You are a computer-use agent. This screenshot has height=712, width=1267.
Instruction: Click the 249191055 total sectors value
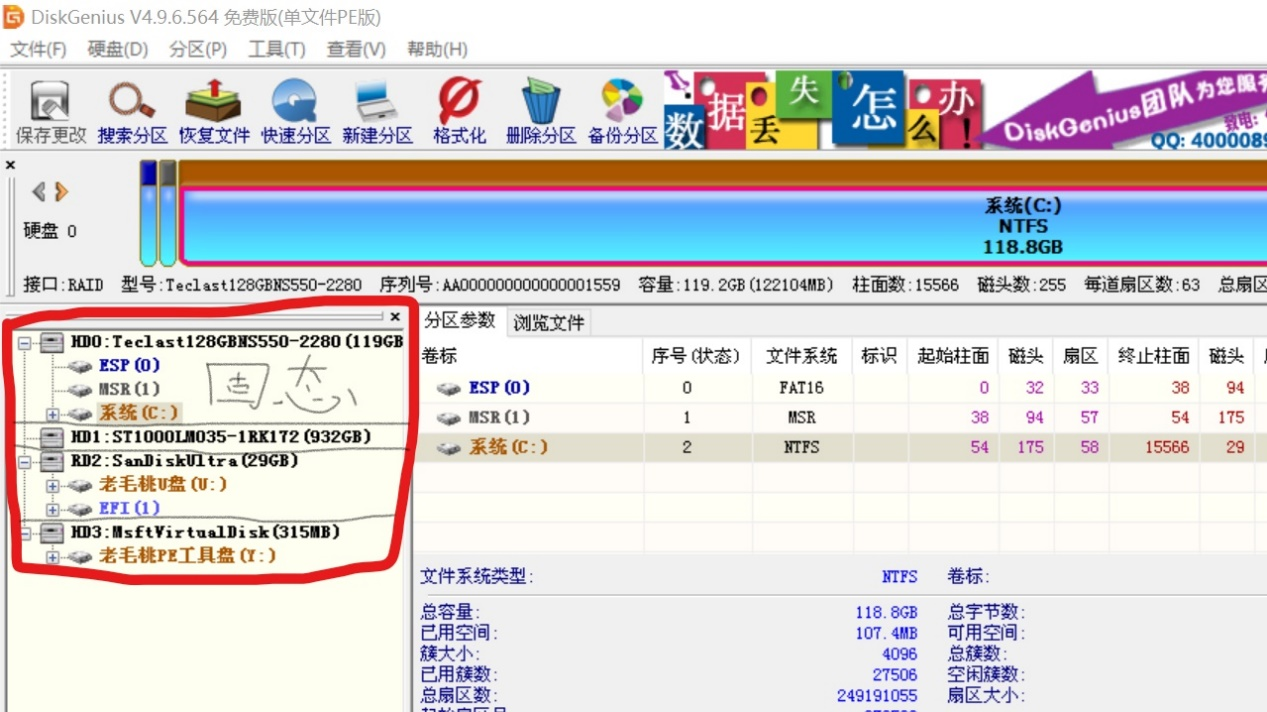877,696
